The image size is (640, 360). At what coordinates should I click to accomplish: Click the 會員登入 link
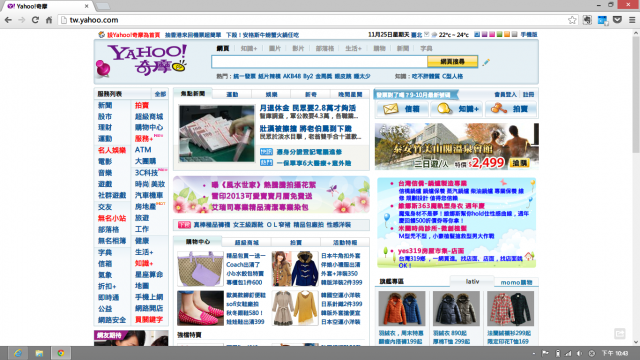click(x=505, y=94)
